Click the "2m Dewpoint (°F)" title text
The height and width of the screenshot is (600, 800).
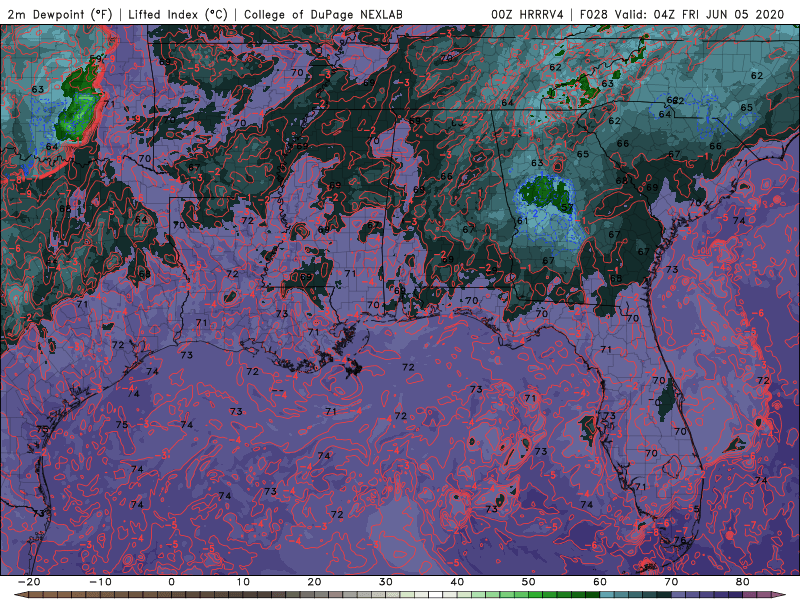pyautogui.click(x=60, y=14)
